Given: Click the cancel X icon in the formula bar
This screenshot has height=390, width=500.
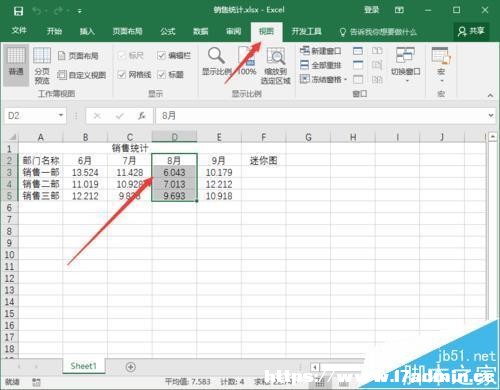Looking at the screenshot, I should click(97, 116).
